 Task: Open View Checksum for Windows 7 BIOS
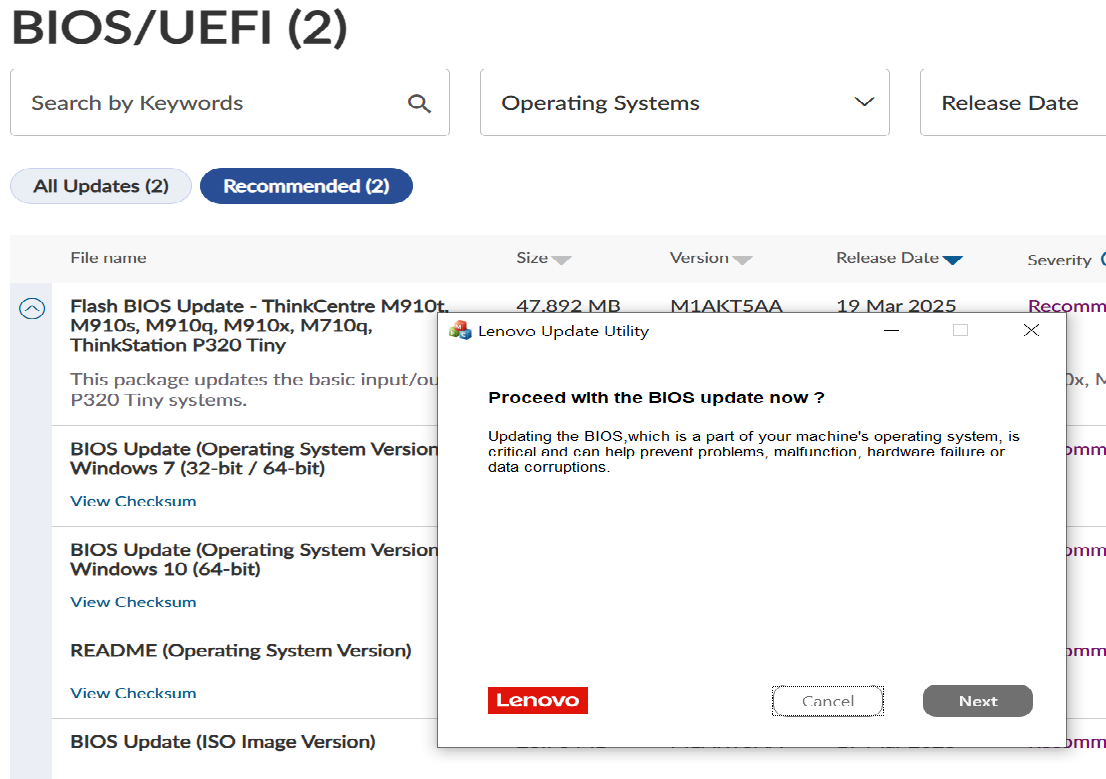133,501
